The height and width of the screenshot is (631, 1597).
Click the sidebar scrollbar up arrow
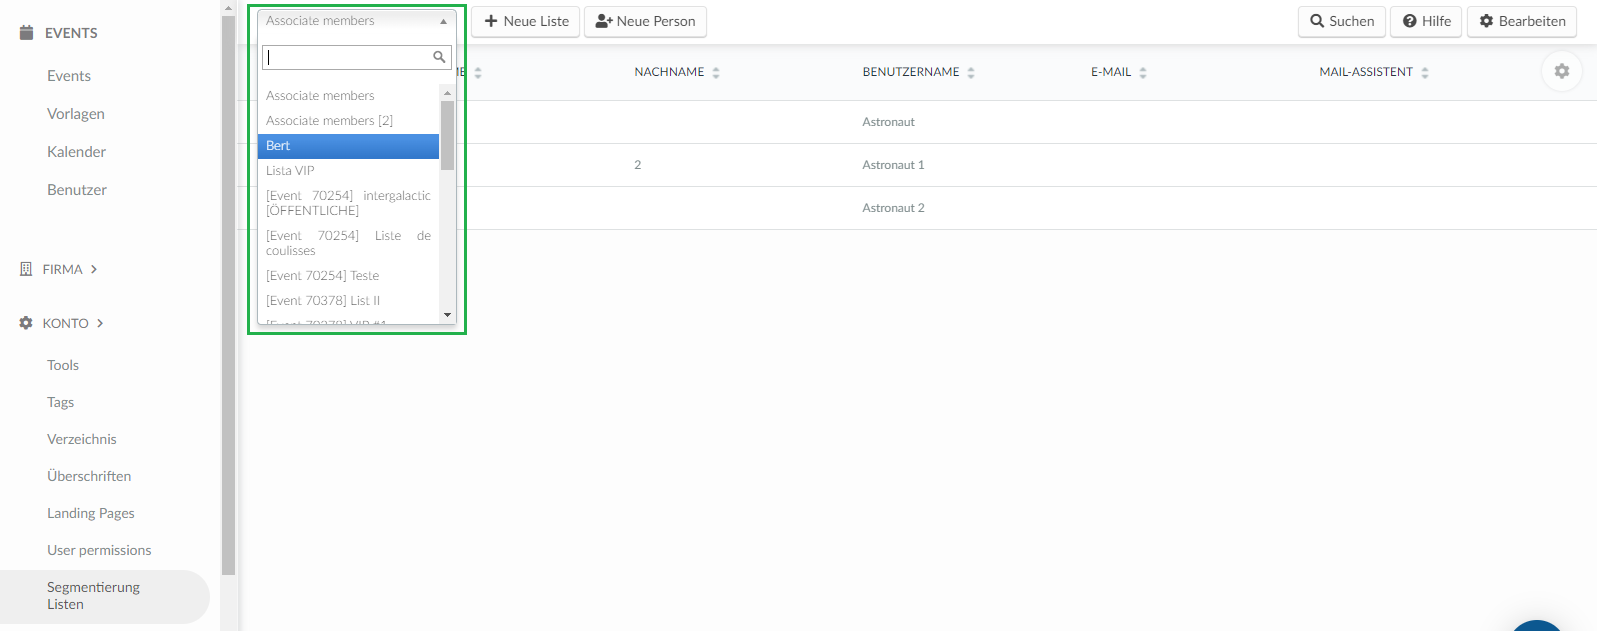click(228, 8)
